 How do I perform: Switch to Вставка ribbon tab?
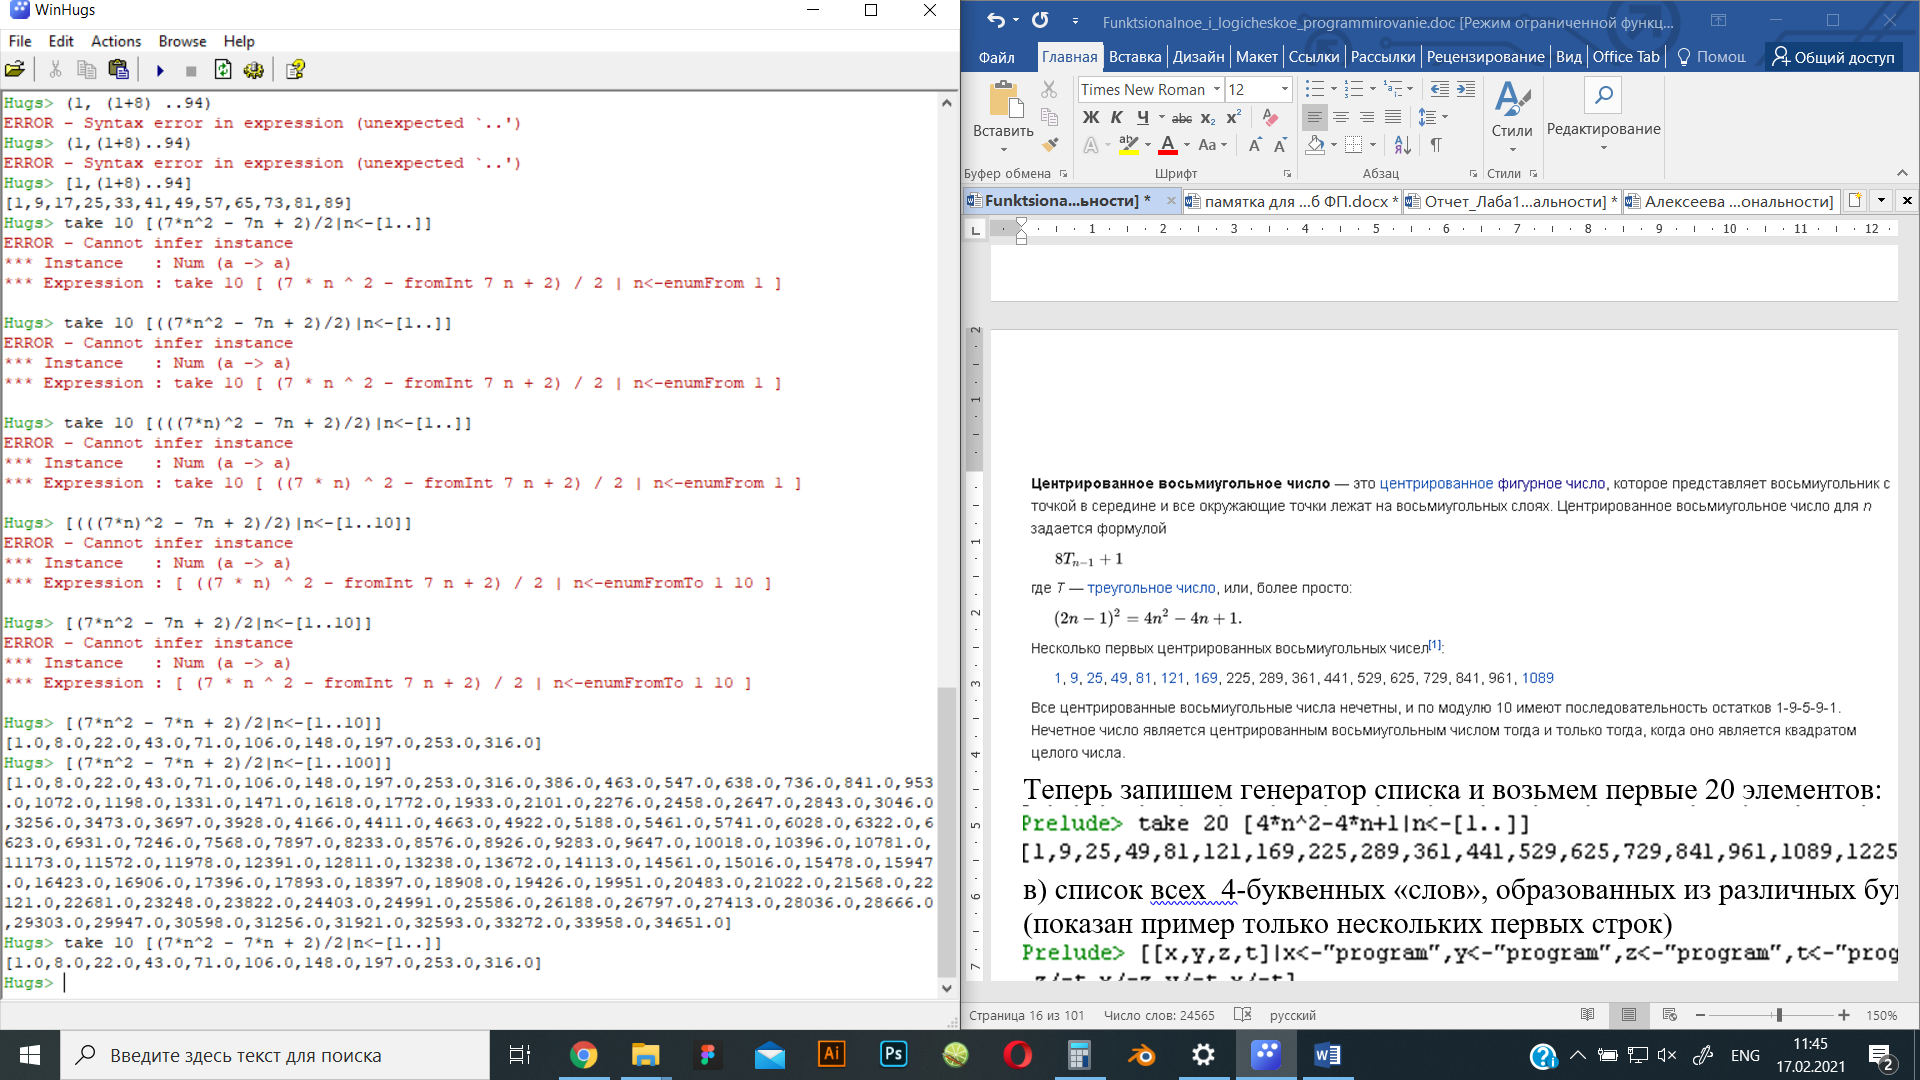pyautogui.click(x=1135, y=57)
